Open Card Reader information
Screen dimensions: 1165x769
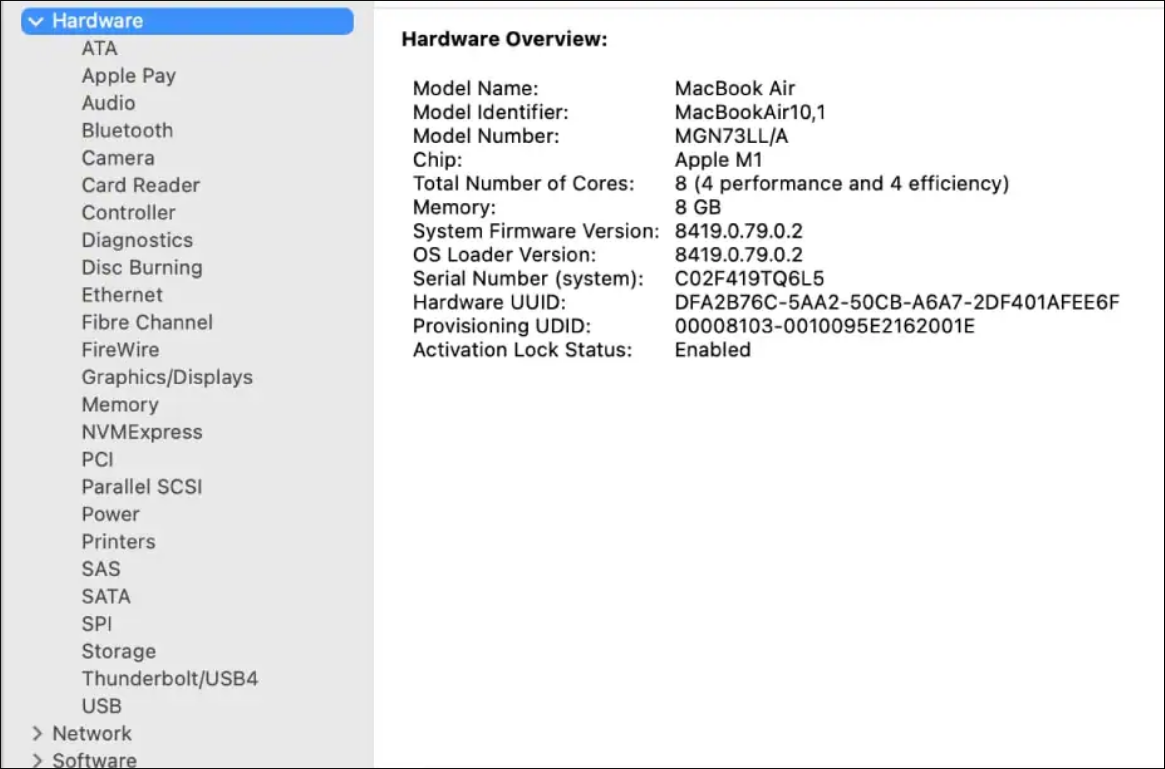(140, 185)
